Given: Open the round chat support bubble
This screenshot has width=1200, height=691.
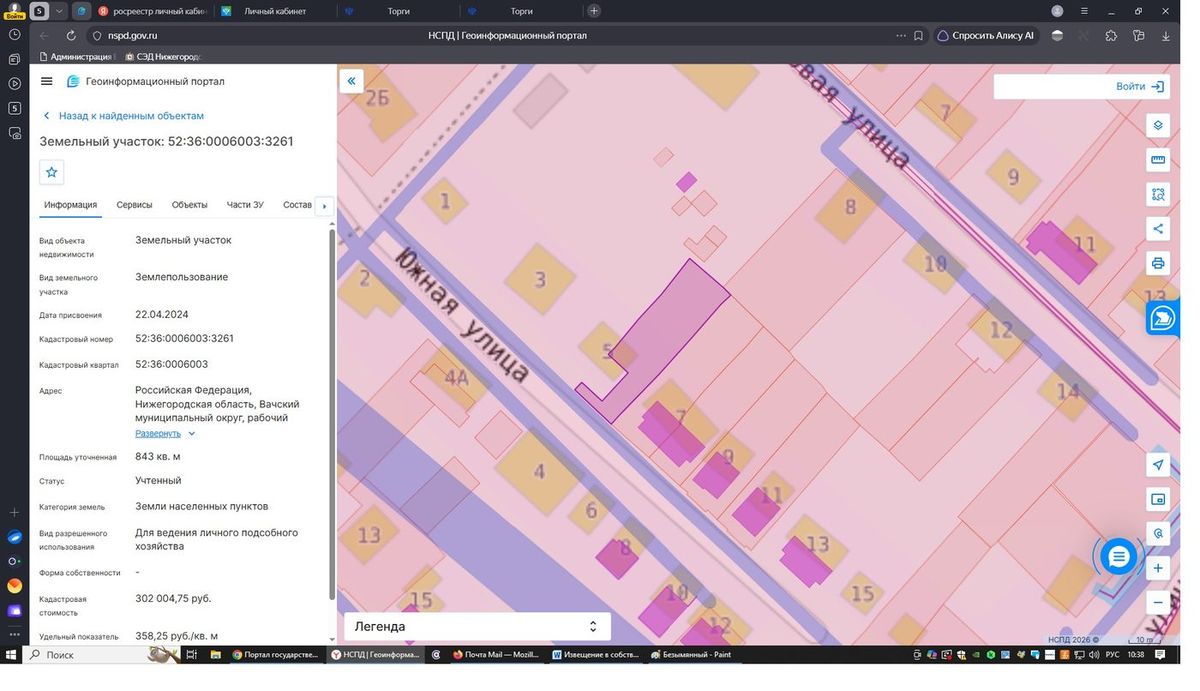Looking at the screenshot, I should pyautogui.click(x=1118, y=556).
